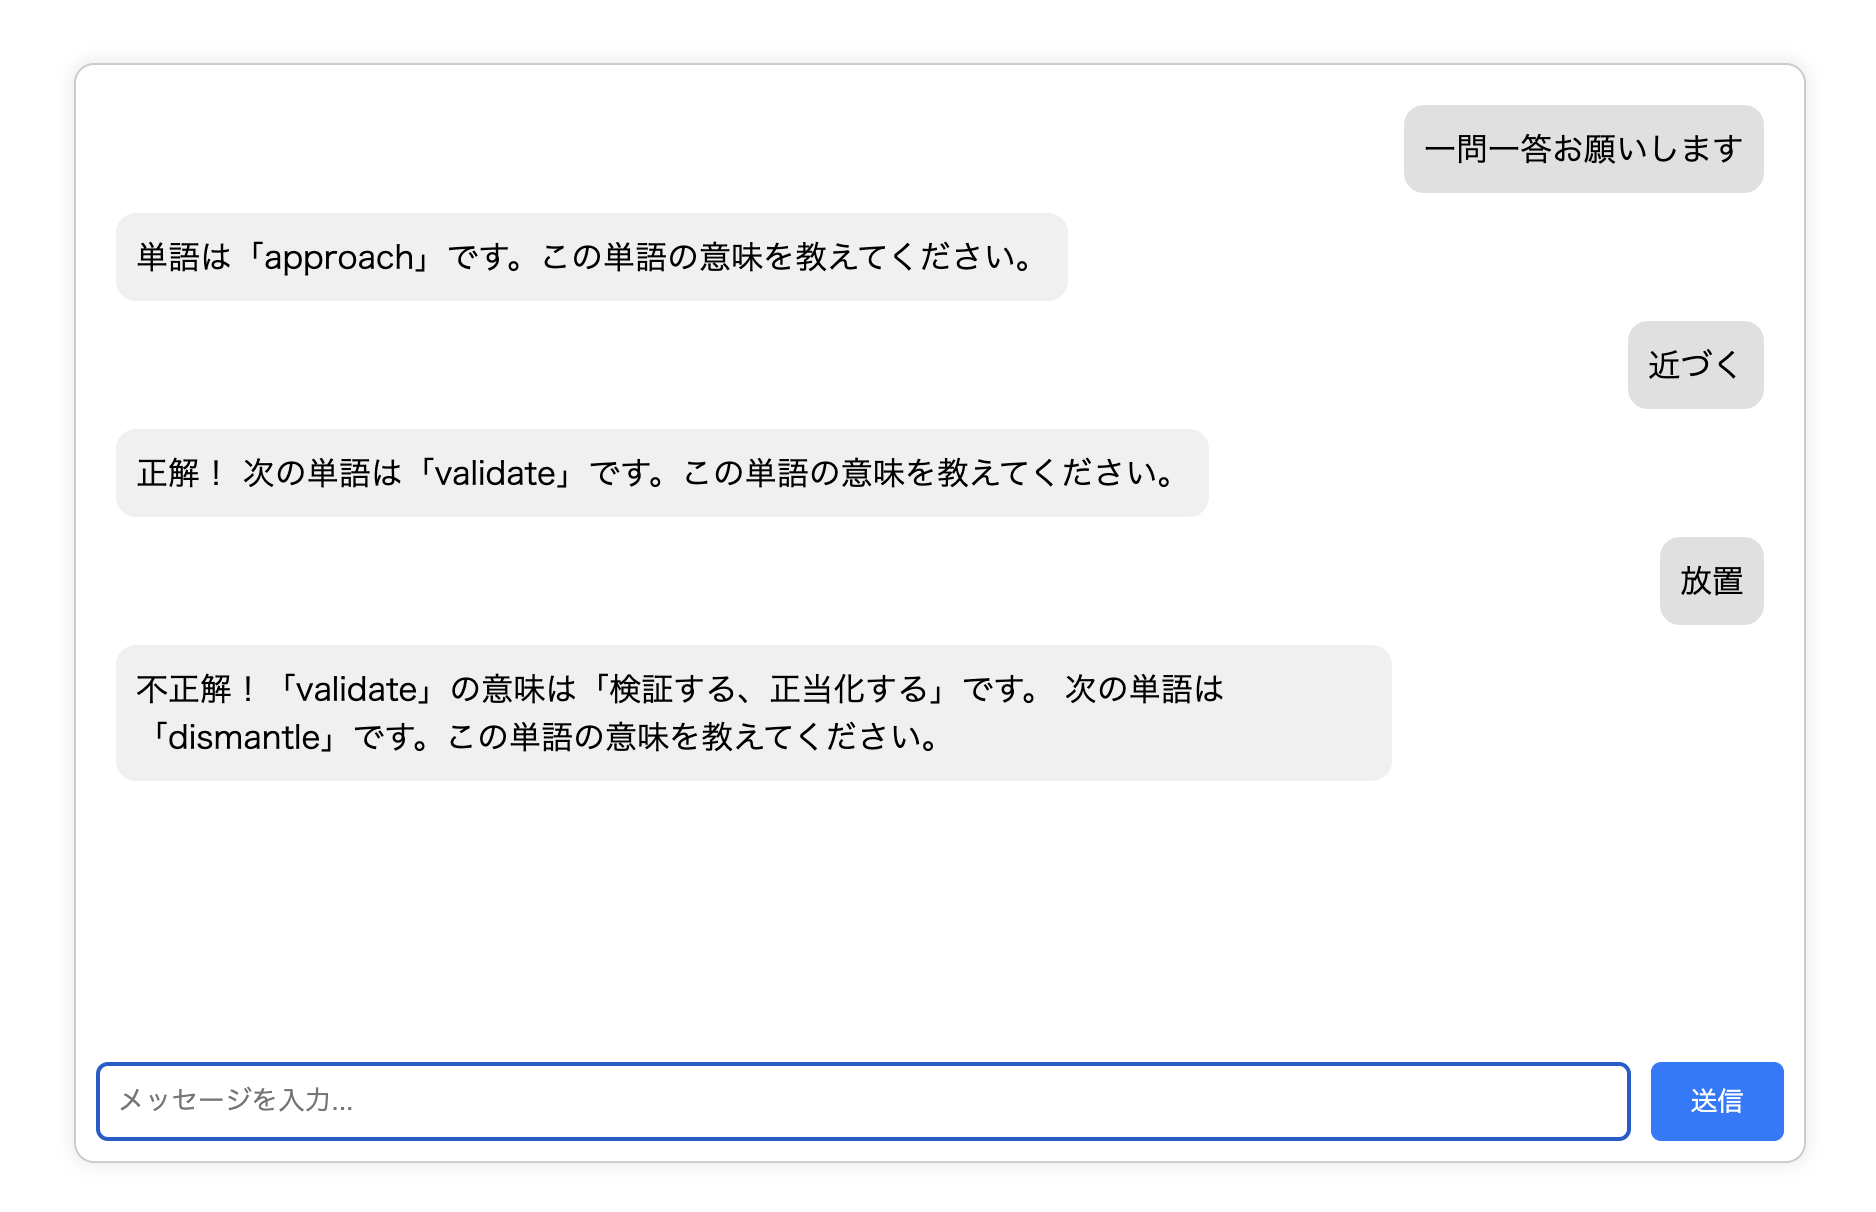Viewport: 1876px width, 1212px height.
Task: Click the user message 一問一答お願いします
Action: (1582, 149)
